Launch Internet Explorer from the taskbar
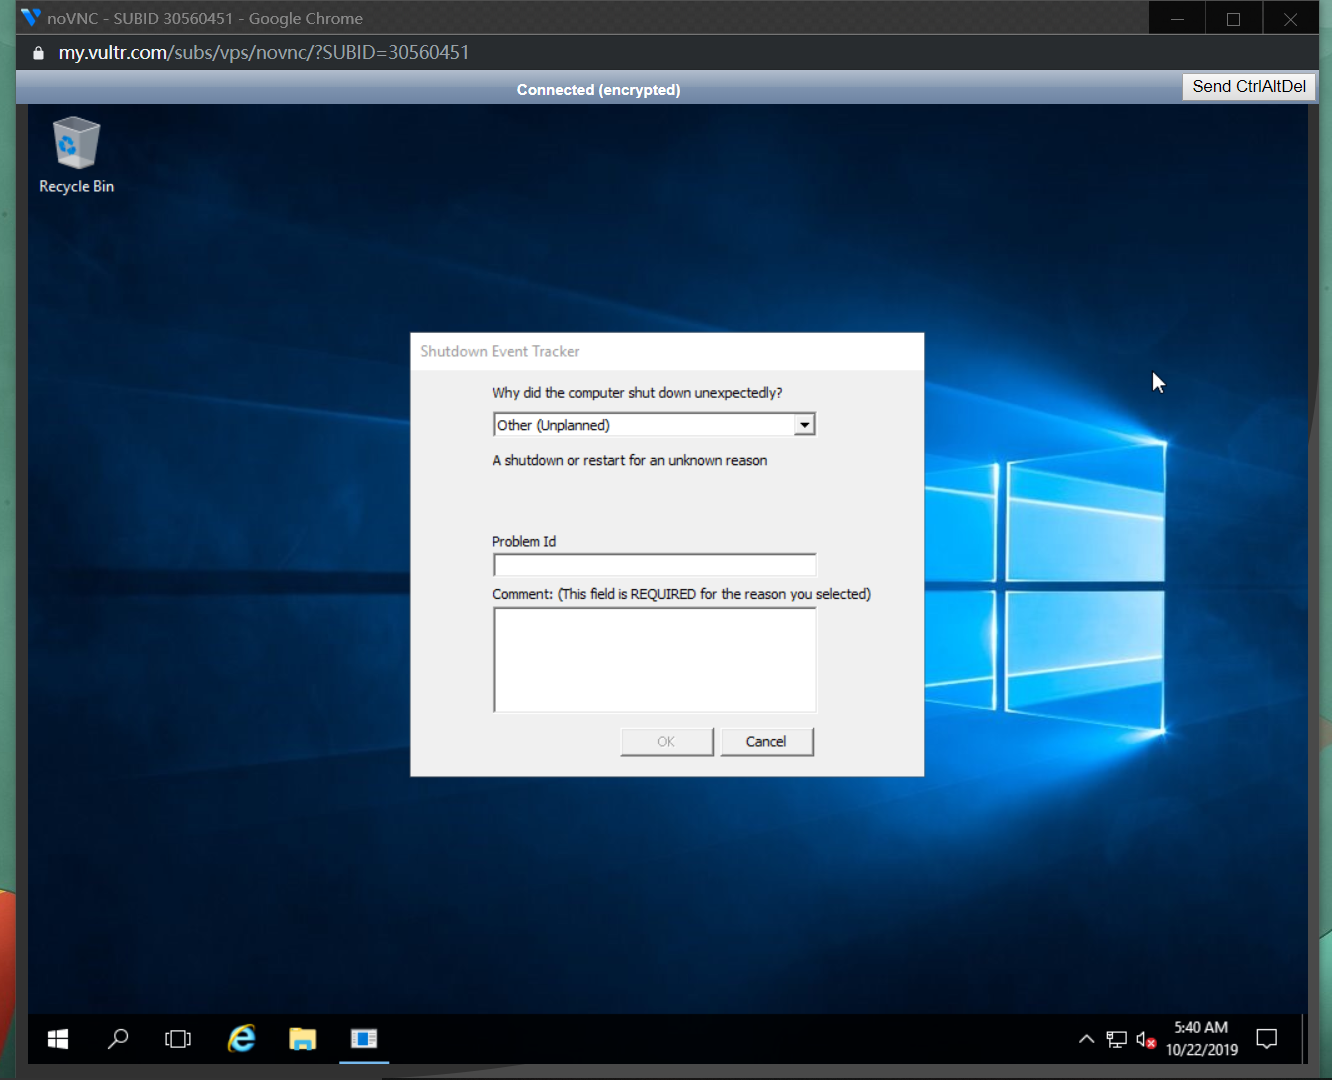 [242, 1039]
